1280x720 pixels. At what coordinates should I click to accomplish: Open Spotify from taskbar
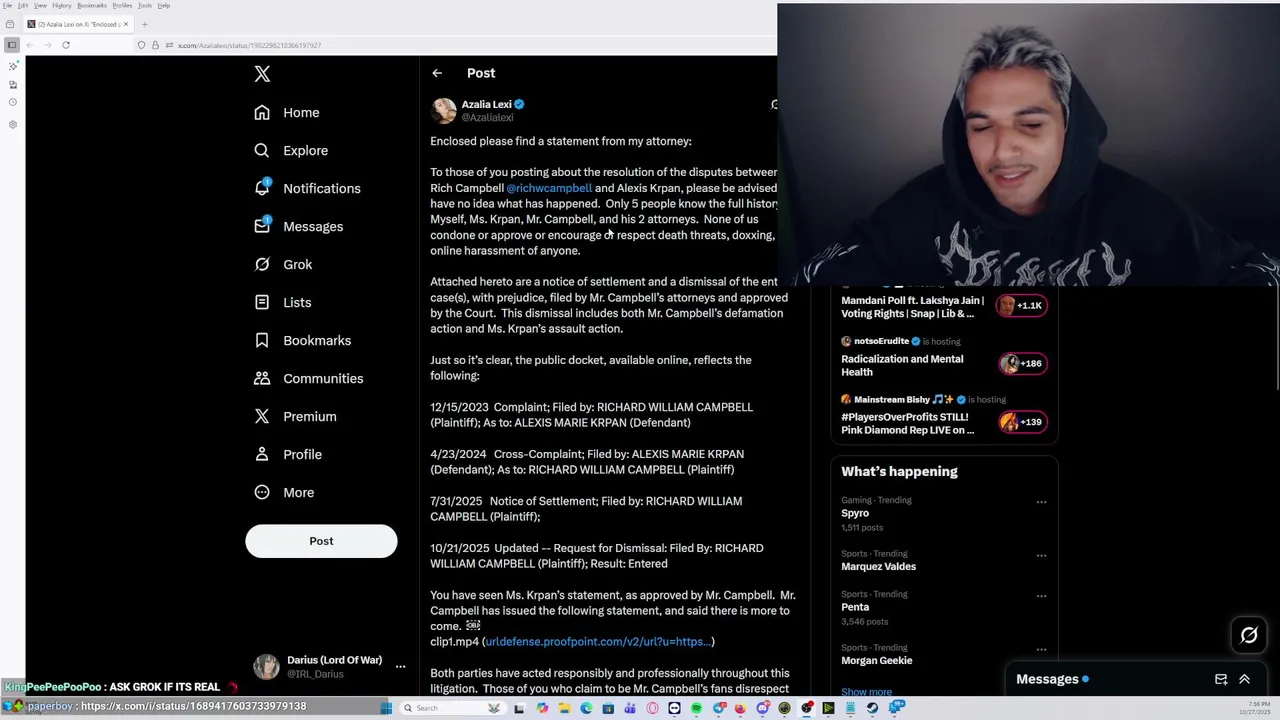pos(696,708)
